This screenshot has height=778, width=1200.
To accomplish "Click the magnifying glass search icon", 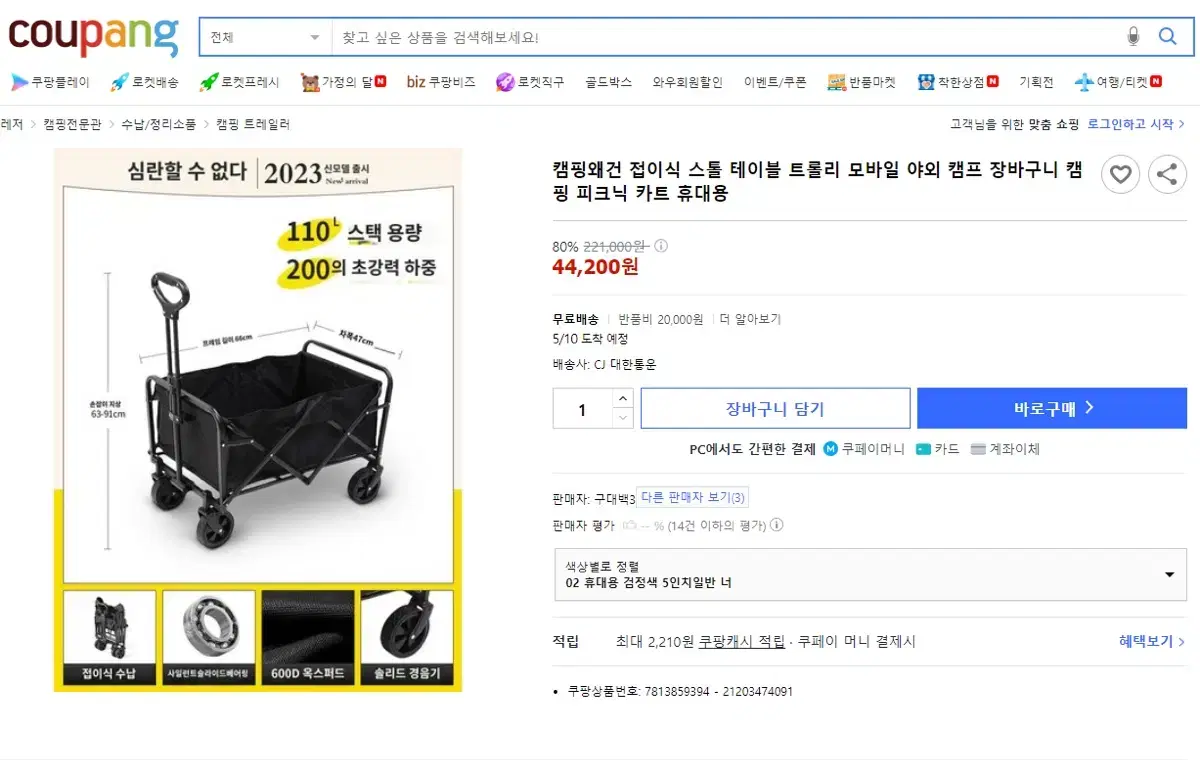I will pos(1167,37).
